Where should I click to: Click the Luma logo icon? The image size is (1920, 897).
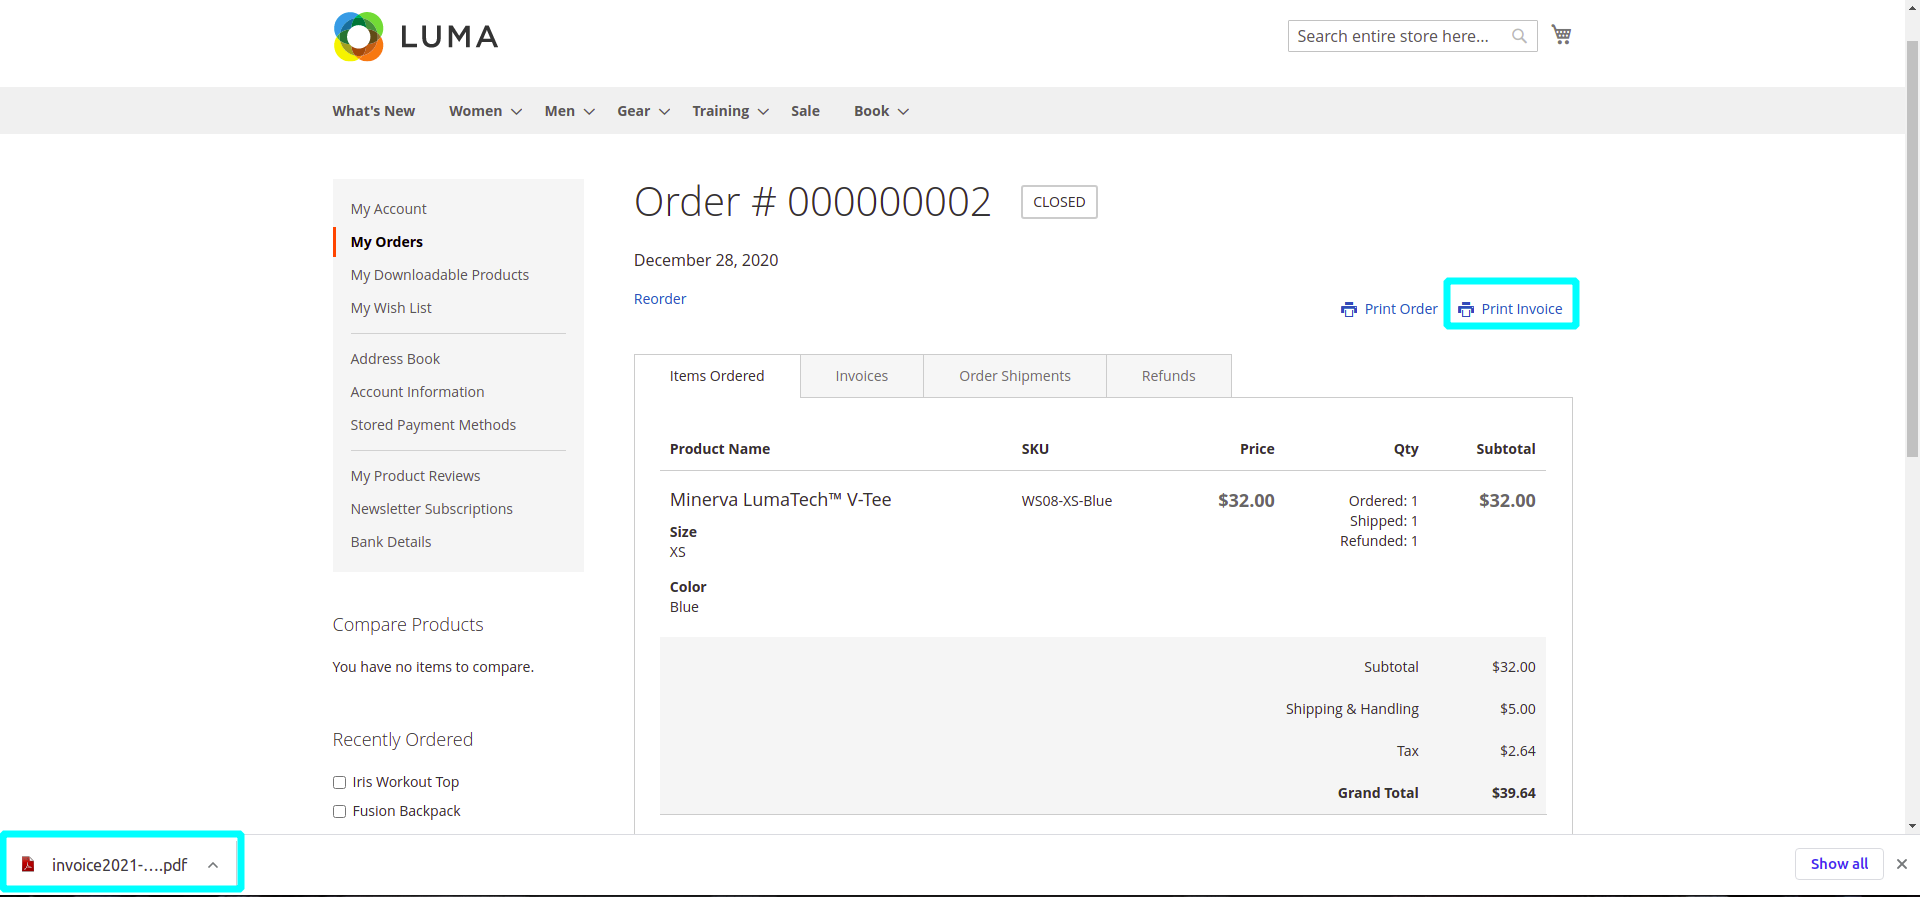(358, 37)
